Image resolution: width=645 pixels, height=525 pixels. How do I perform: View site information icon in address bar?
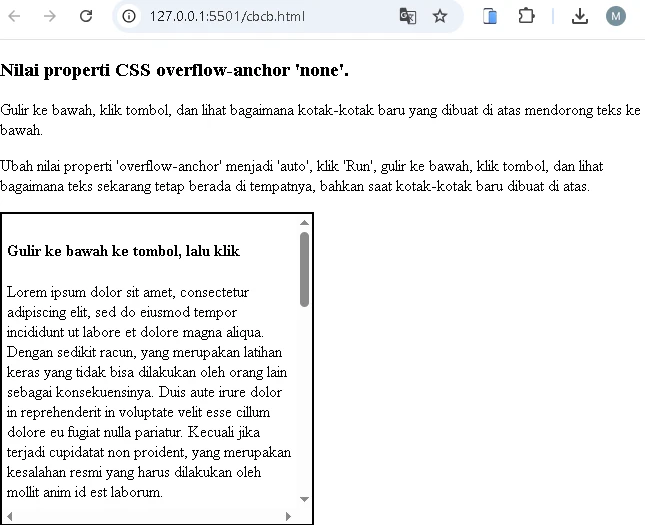pyautogui.click(x=129, y=16)
